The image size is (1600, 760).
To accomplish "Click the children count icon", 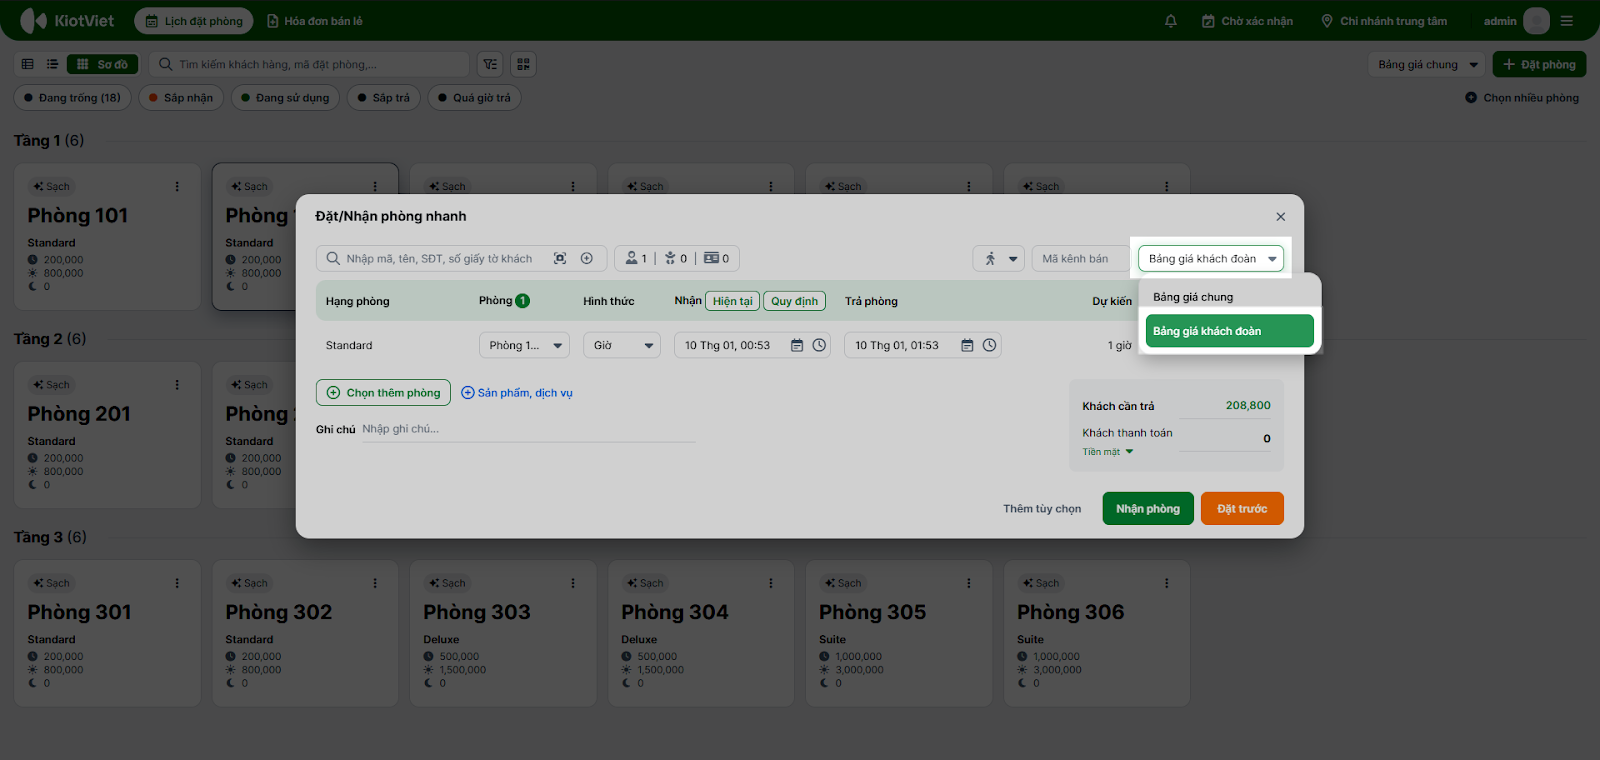I will 670,258.
